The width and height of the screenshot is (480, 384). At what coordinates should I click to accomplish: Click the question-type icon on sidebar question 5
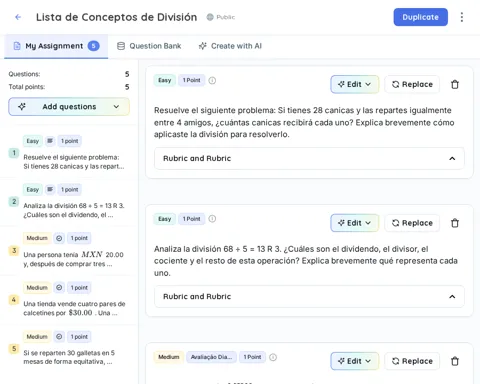[59, 337]
